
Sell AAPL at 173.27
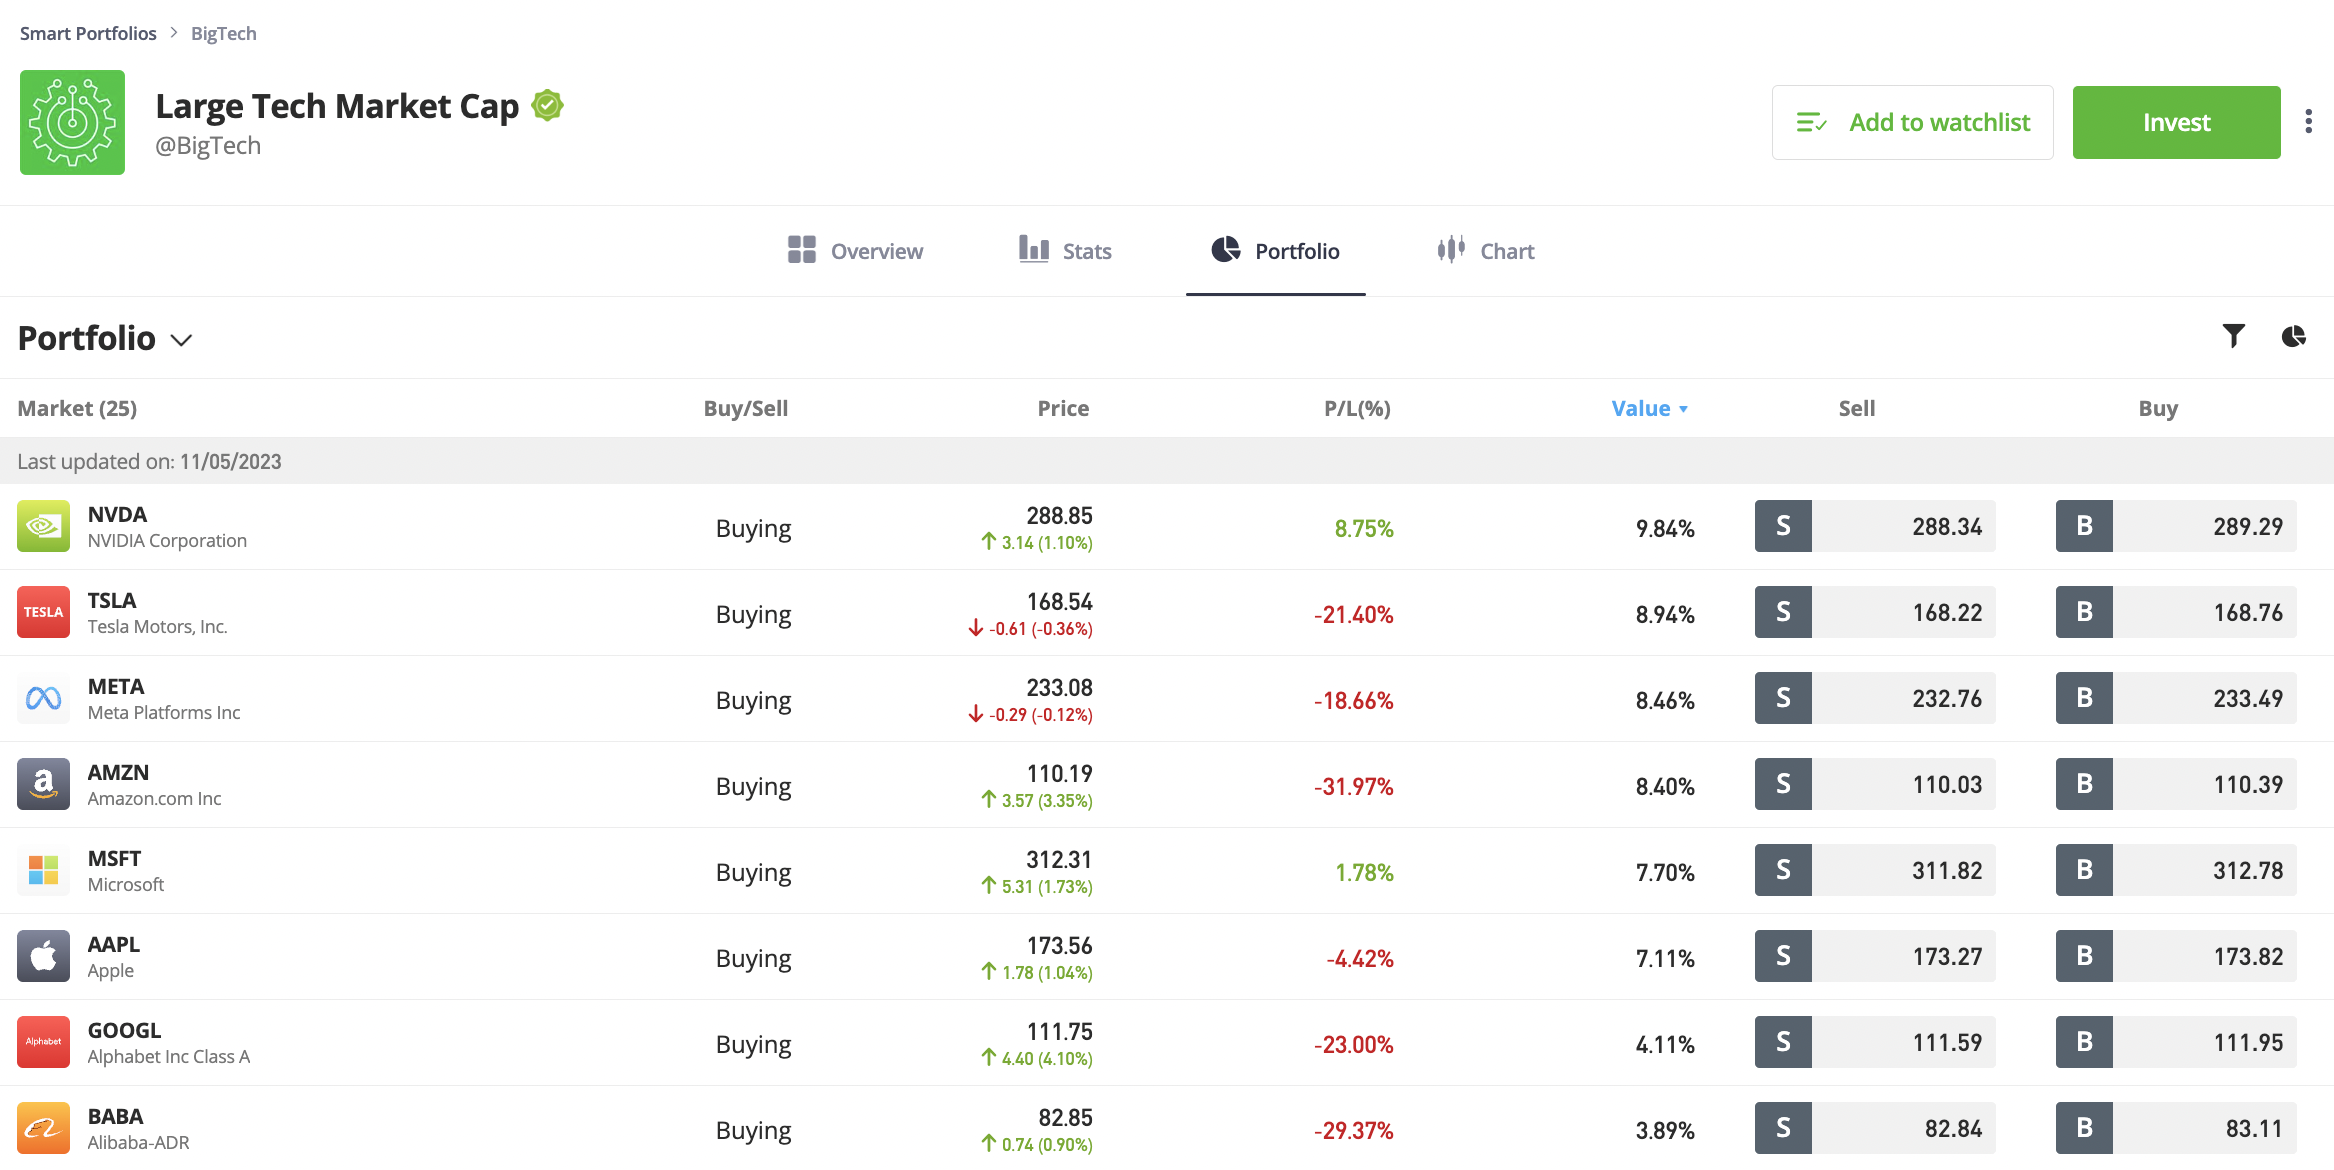click(1875, 956)
